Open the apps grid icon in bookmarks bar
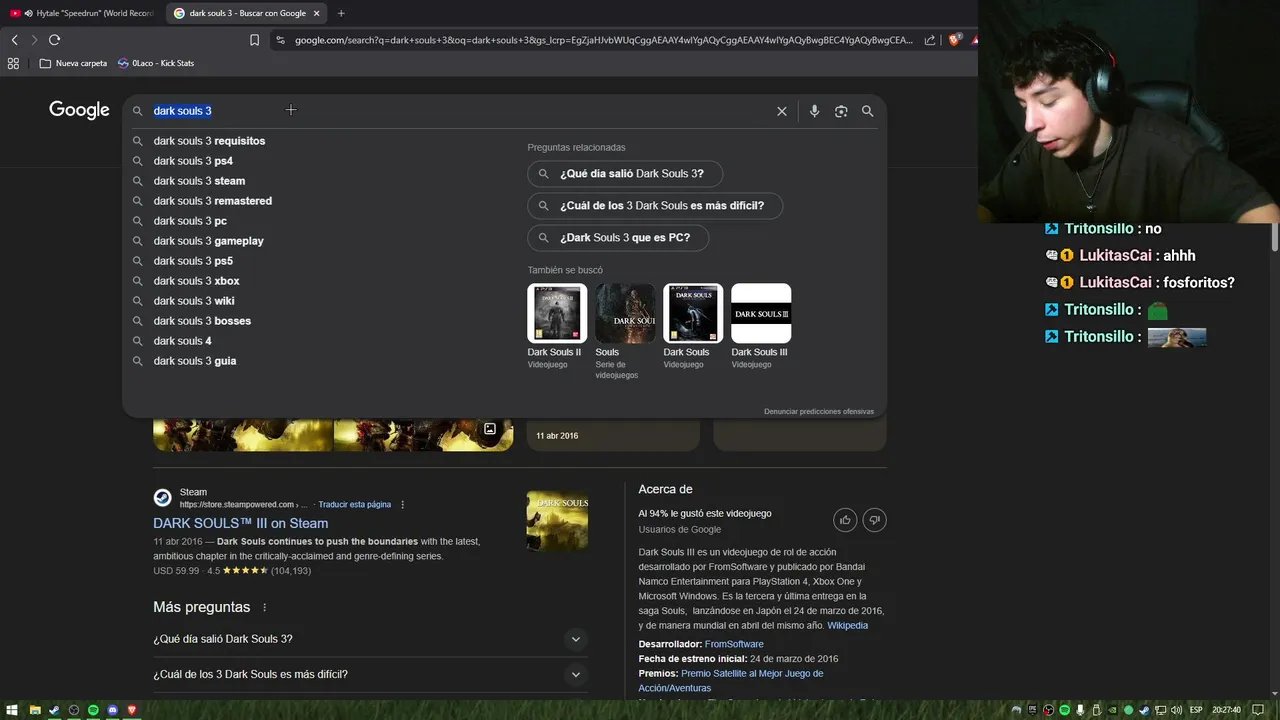 [x=13, y=63]
